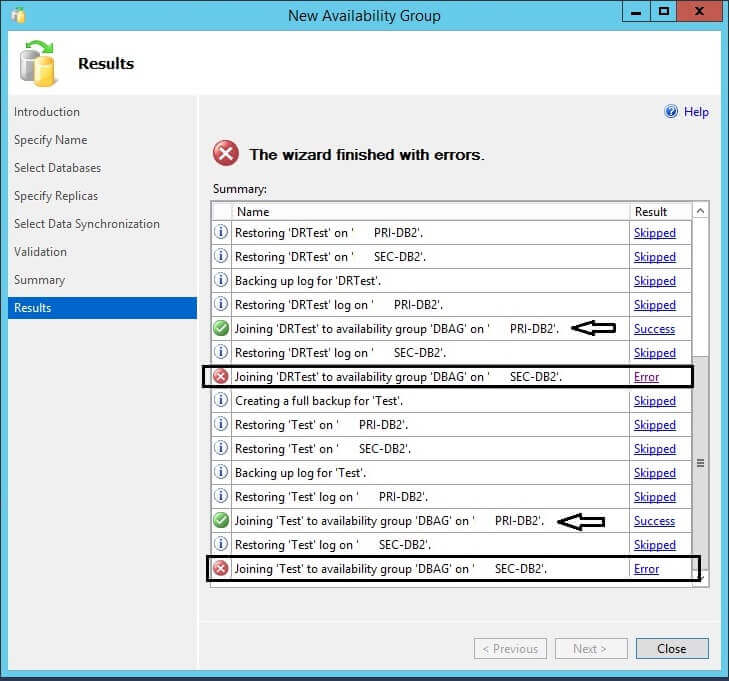Select row Joining 'DRTest' to availability group on SEC-DB2
Image resolution: width=729 pixels, height=681 pixels.
tap(451, 377)
